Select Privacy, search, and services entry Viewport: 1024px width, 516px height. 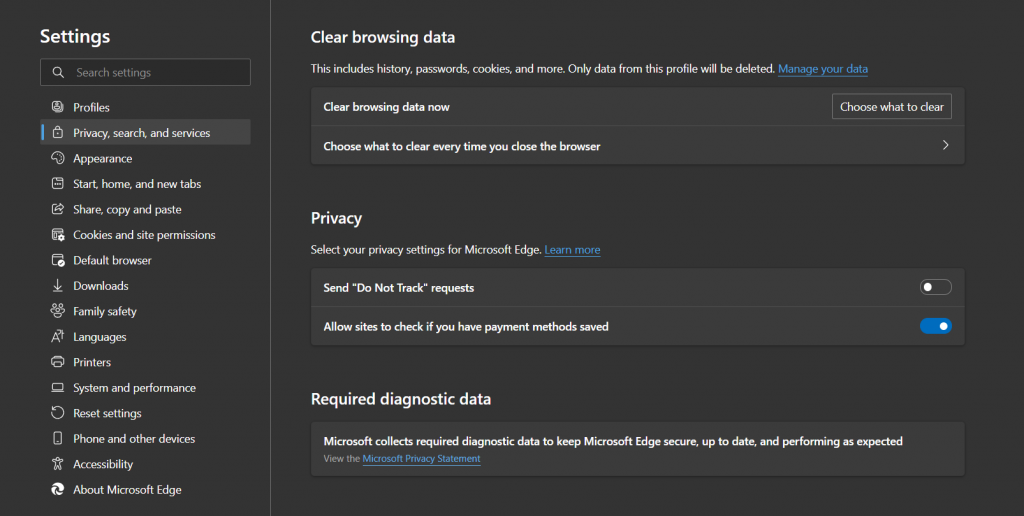(145, 133)
